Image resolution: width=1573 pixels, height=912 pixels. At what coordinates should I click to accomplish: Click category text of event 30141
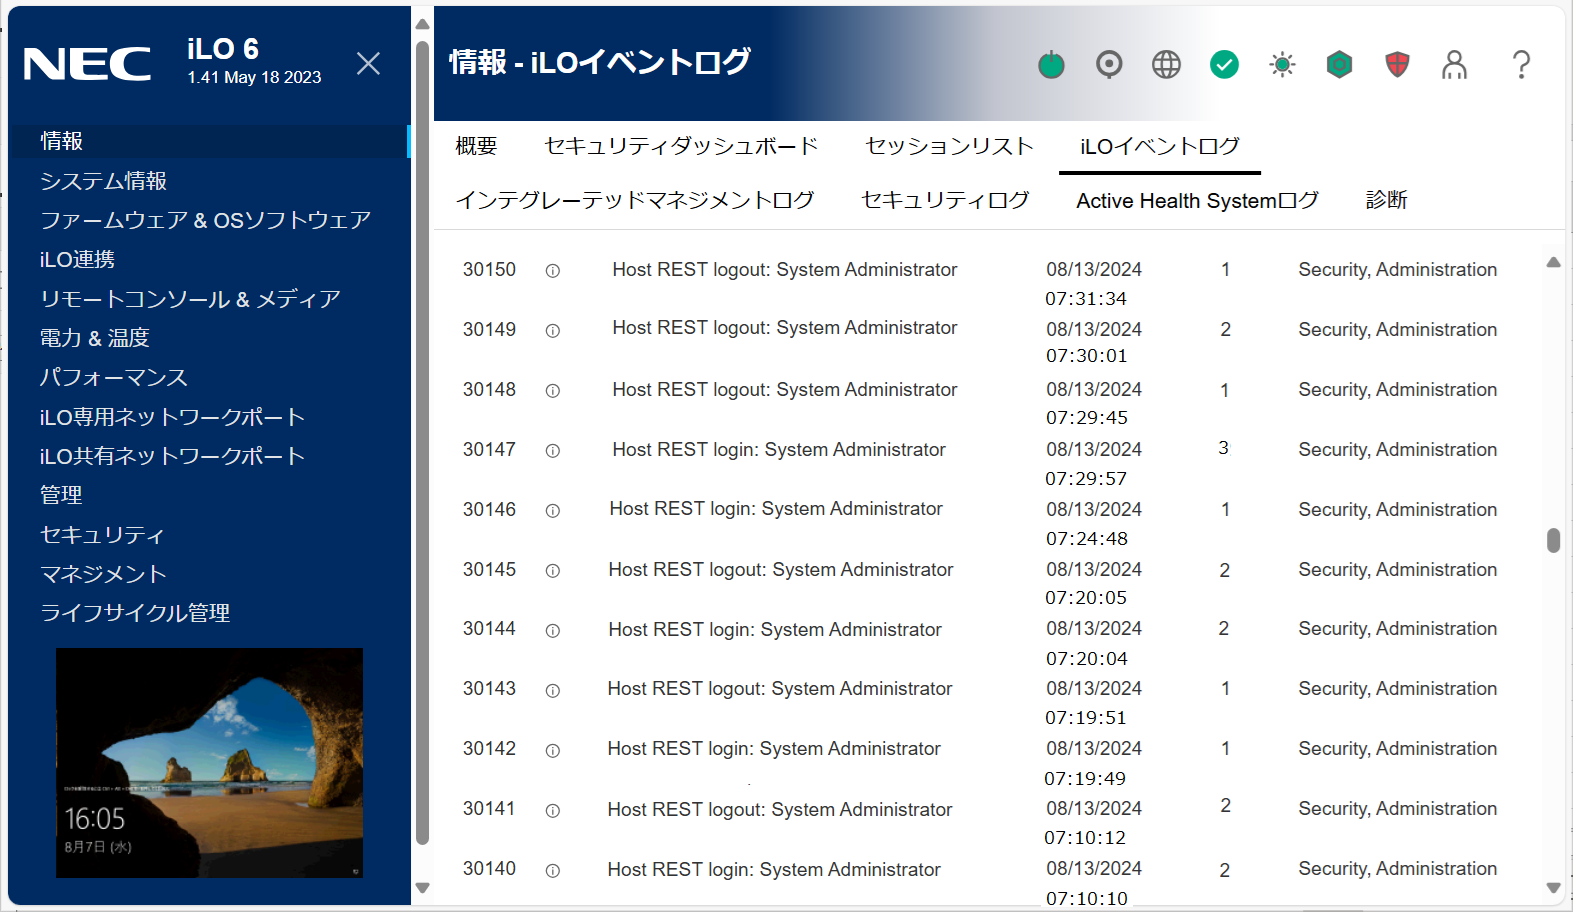[1397, 809]
